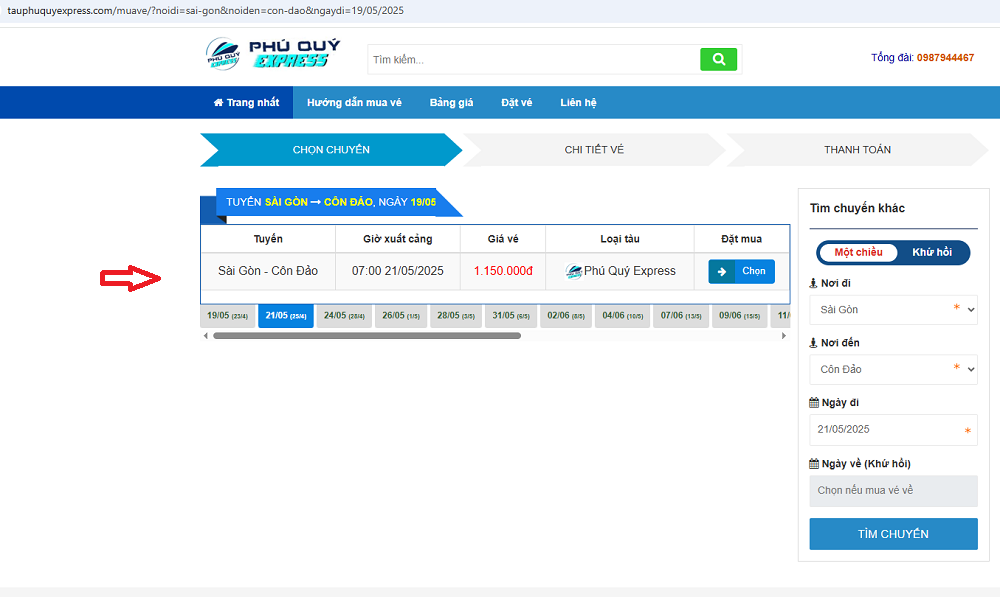Open the Bảng giá menu item

(452, 103)
